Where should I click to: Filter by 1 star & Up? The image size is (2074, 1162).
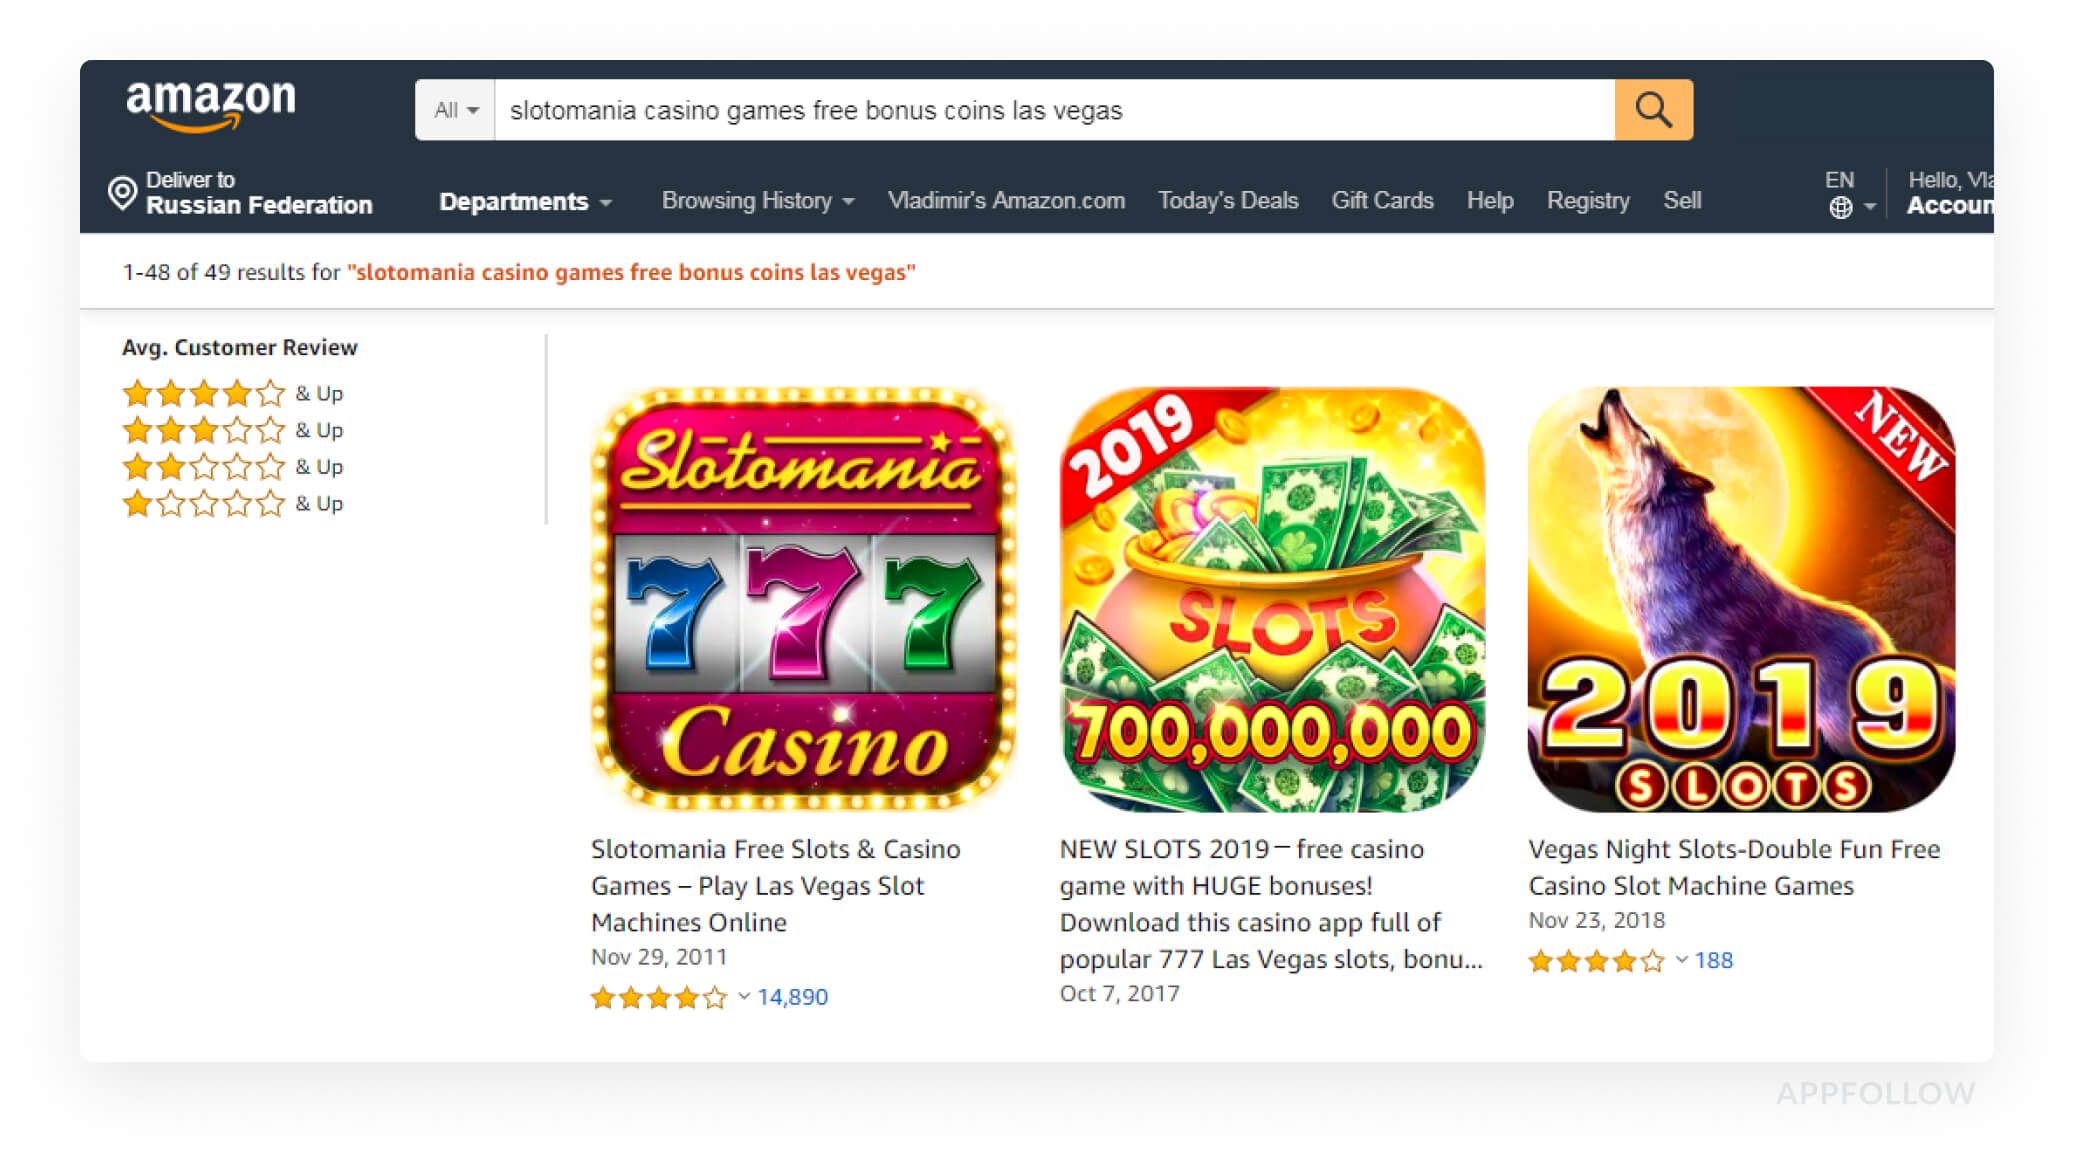[x=232, y=504]
